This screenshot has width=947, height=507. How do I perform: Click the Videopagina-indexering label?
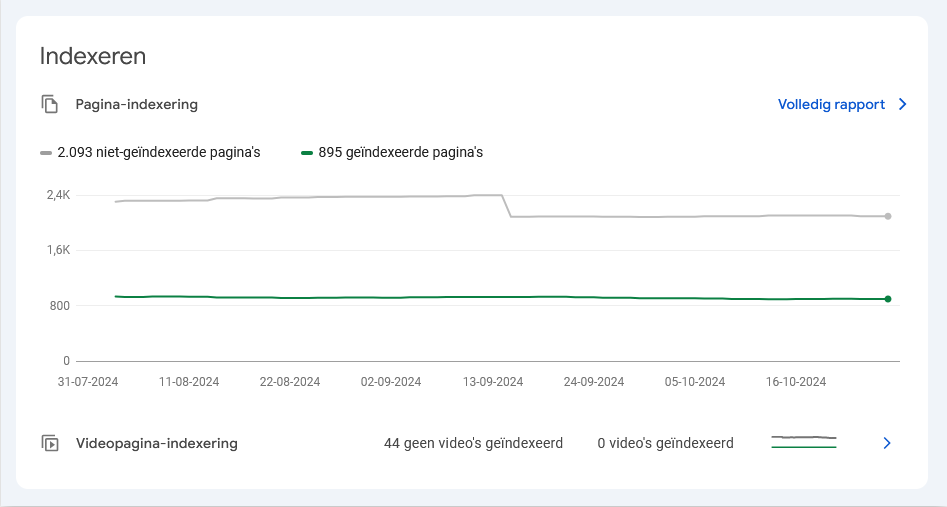[156, 443]
